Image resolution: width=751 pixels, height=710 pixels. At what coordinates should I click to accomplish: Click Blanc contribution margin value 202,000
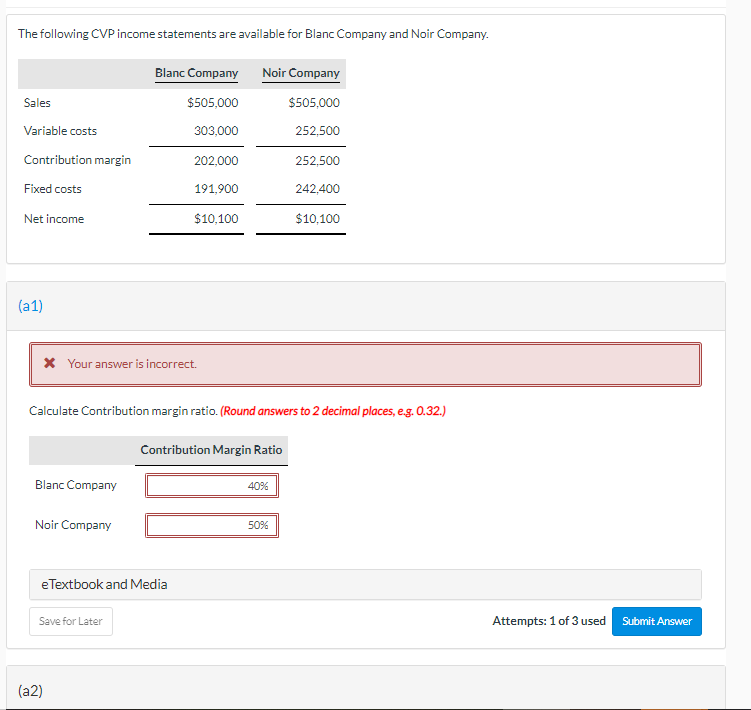(x=216, y=160)
